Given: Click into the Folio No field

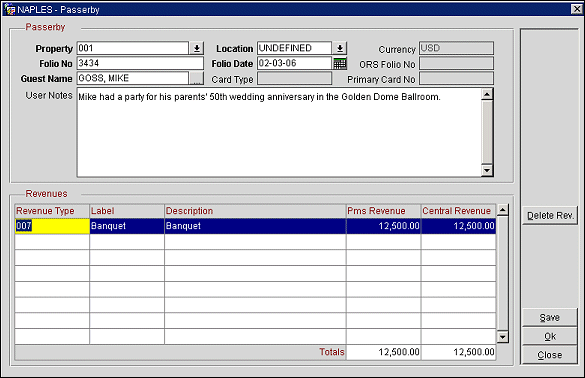Looking at the screenshot, I should (x=140, y=63).
